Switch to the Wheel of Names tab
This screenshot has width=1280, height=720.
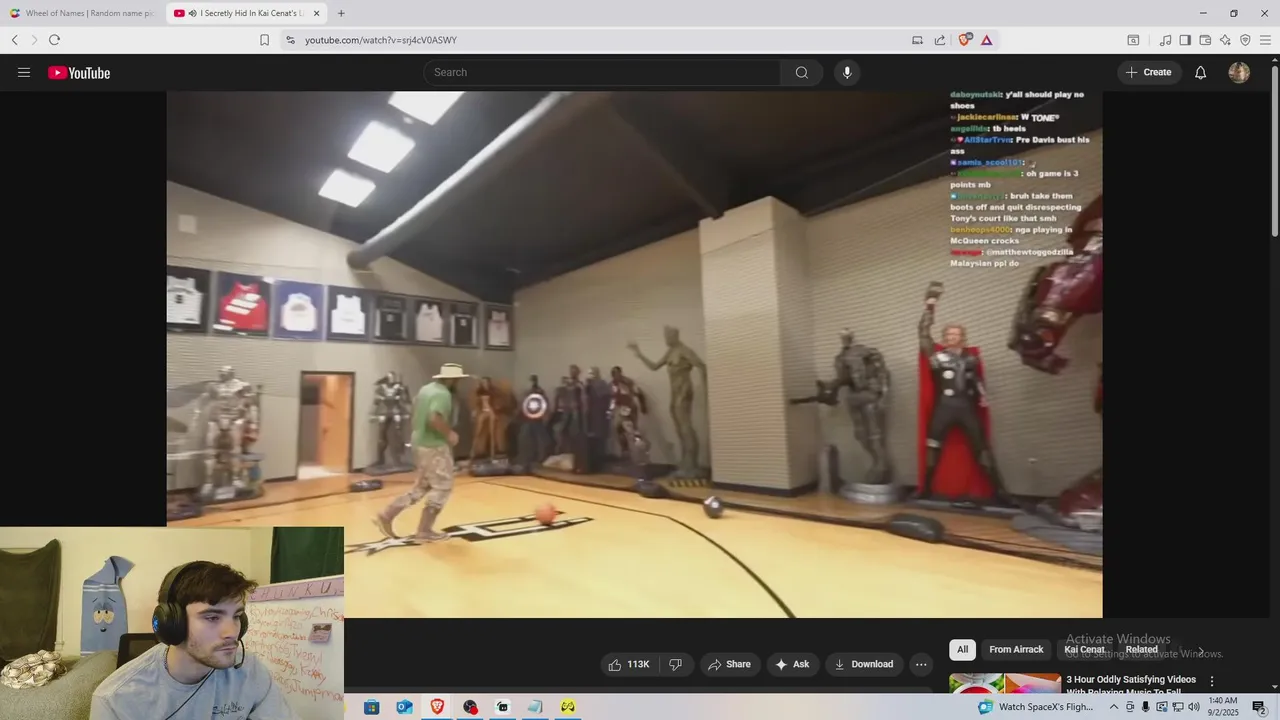pos(82,13)
